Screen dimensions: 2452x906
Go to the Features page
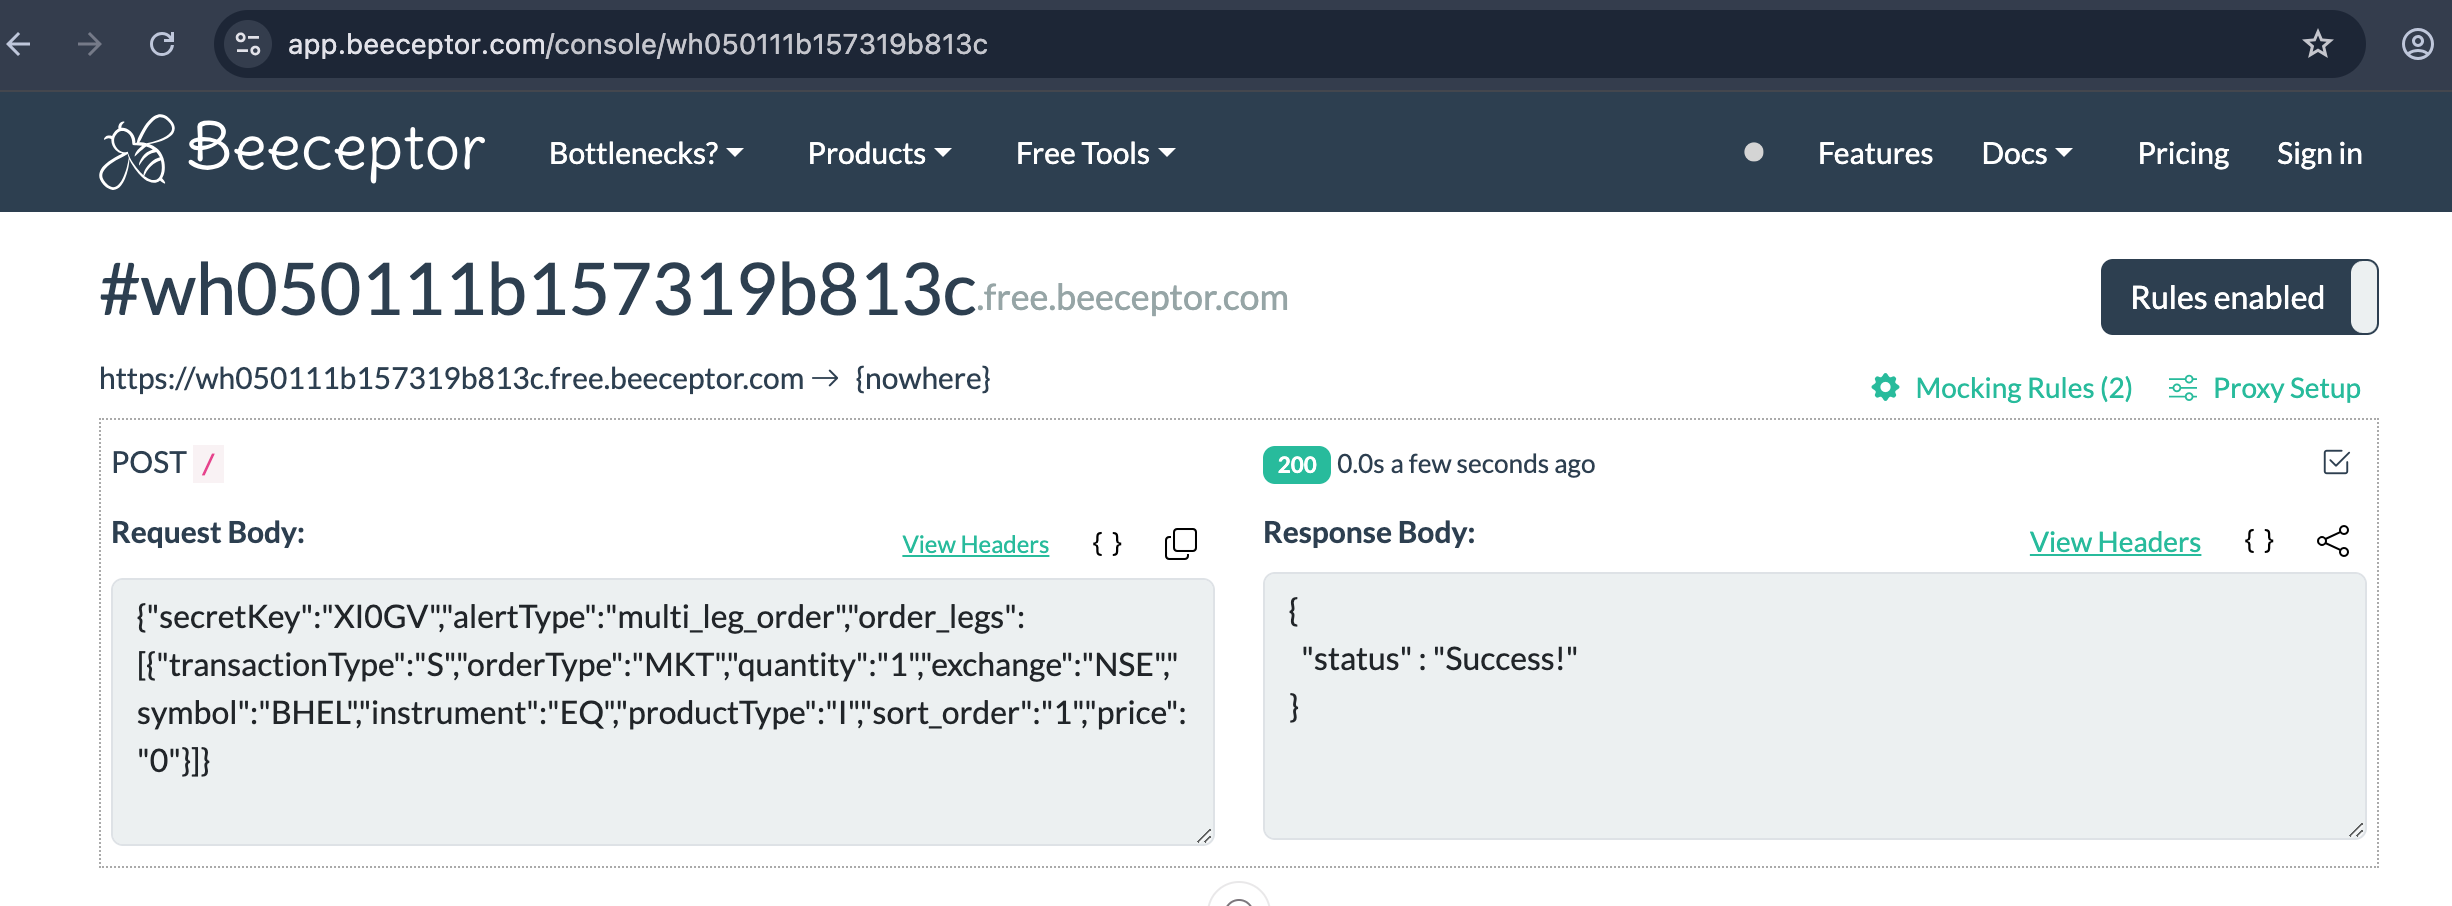point(1875,153)
